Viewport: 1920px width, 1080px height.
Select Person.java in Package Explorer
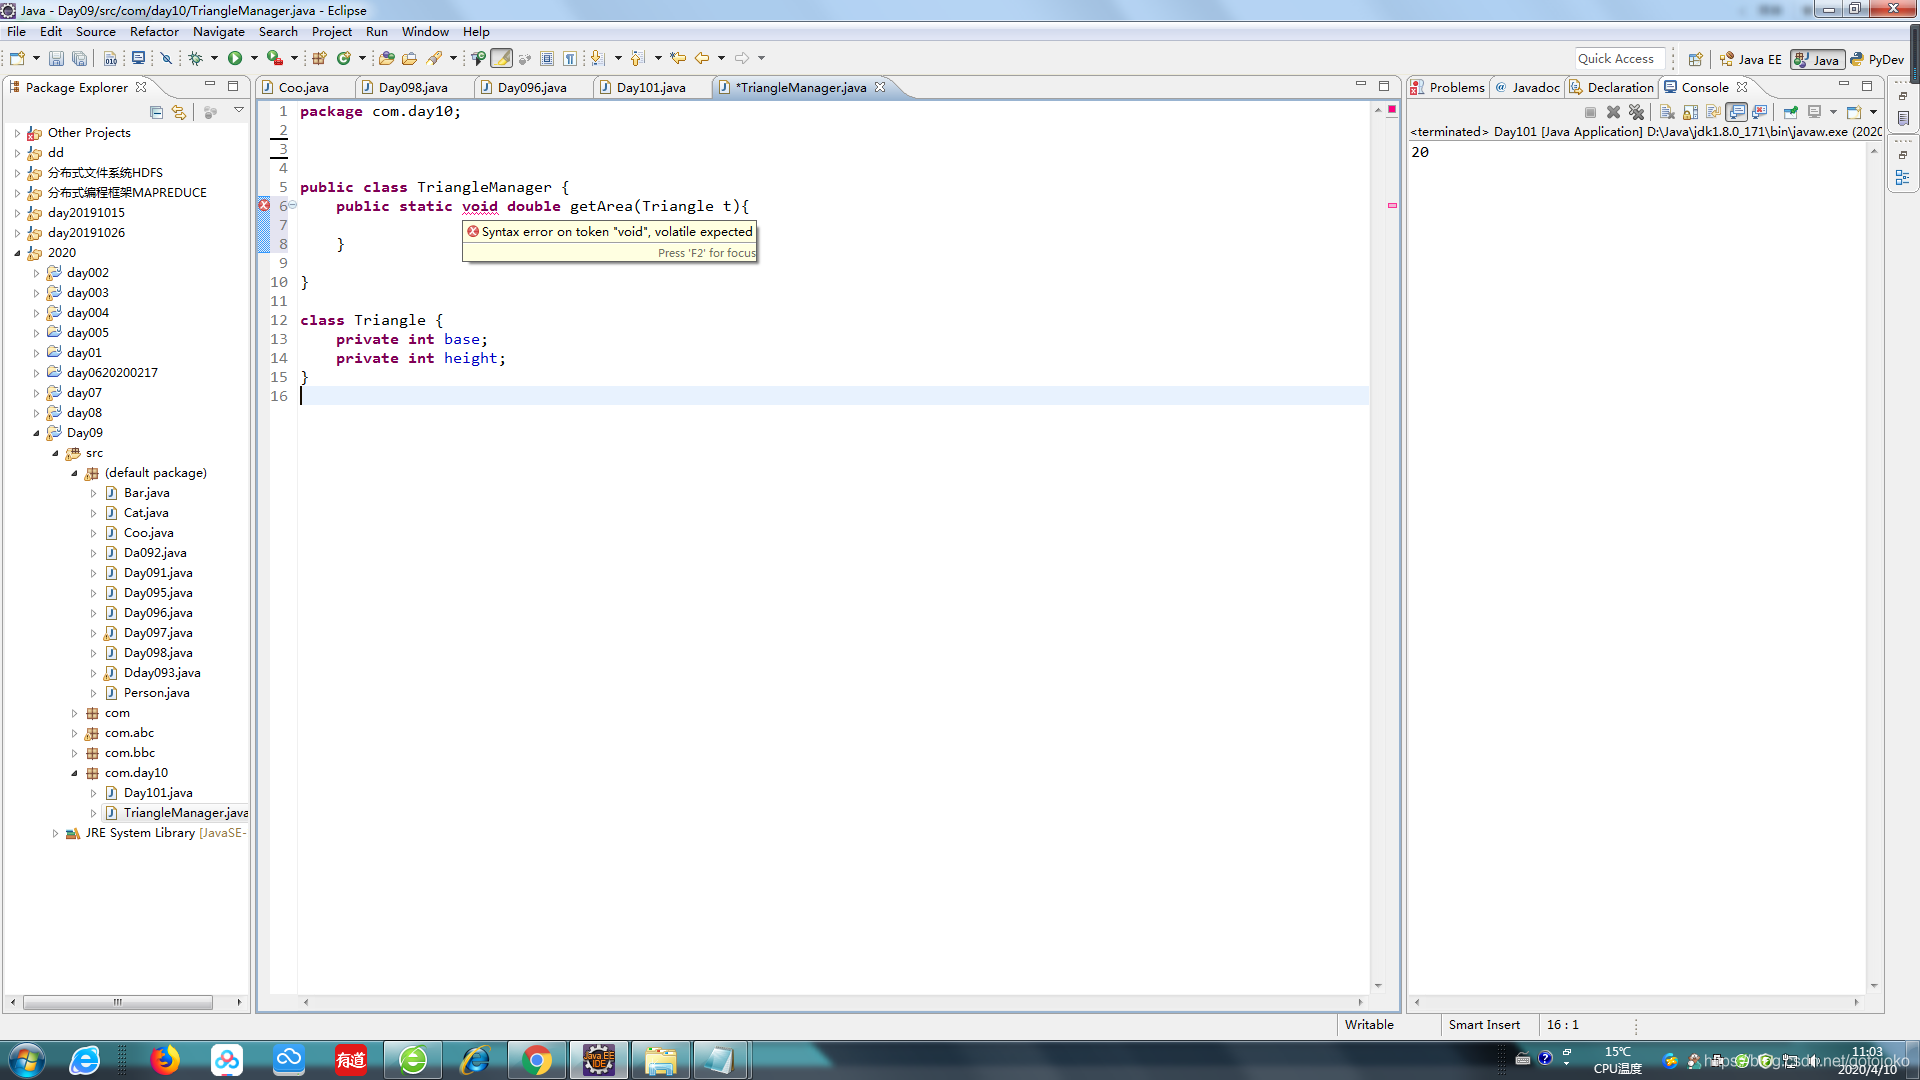(x=156, y=693)
